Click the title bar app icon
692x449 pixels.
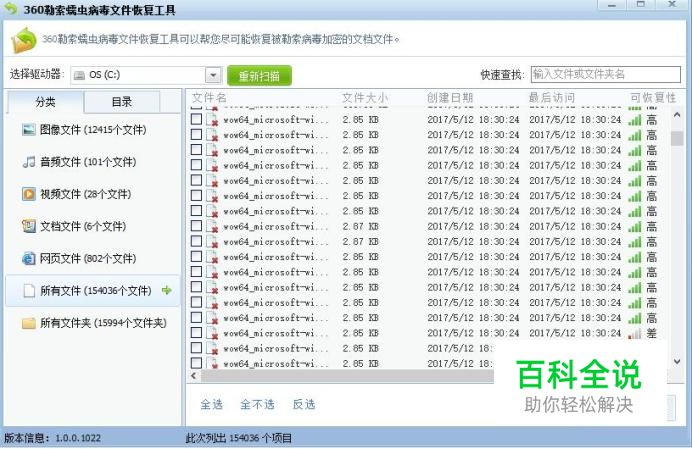pyautogui.click(x=11, y=8)
